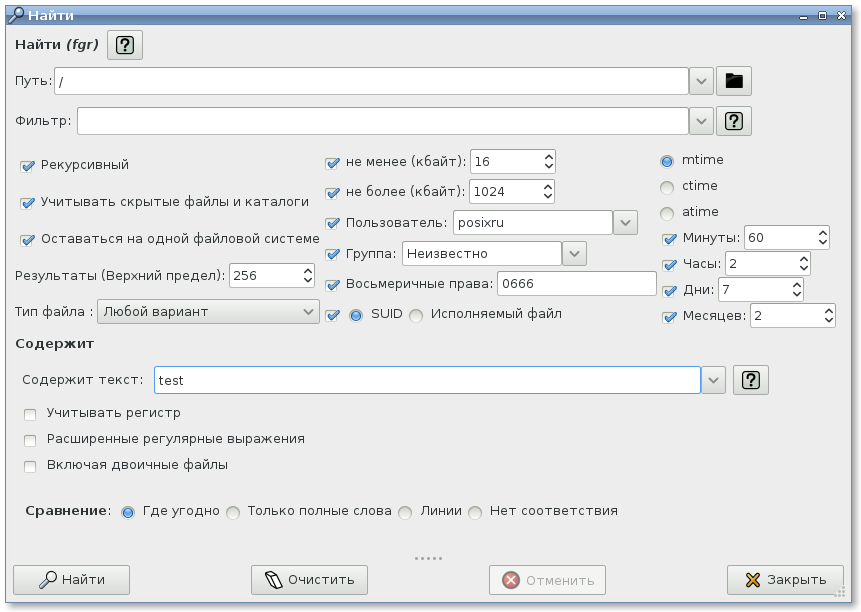Image resolution: width=861 pixels, height=612 pixels.
Task: Choose Нет соответствия comparison option
Action: (475, 513)
